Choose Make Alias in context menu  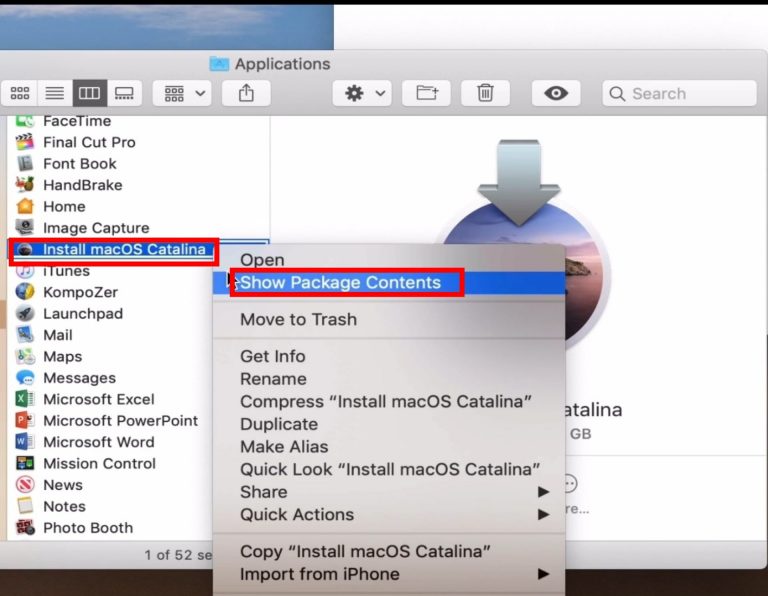coord(389,446)
